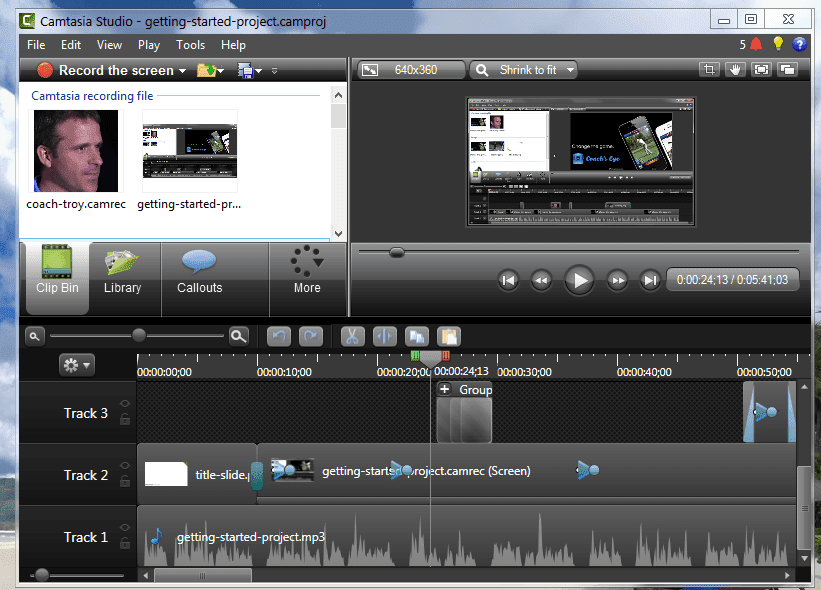Expand the Produce and share dropdown arrow

pos(259,71)
